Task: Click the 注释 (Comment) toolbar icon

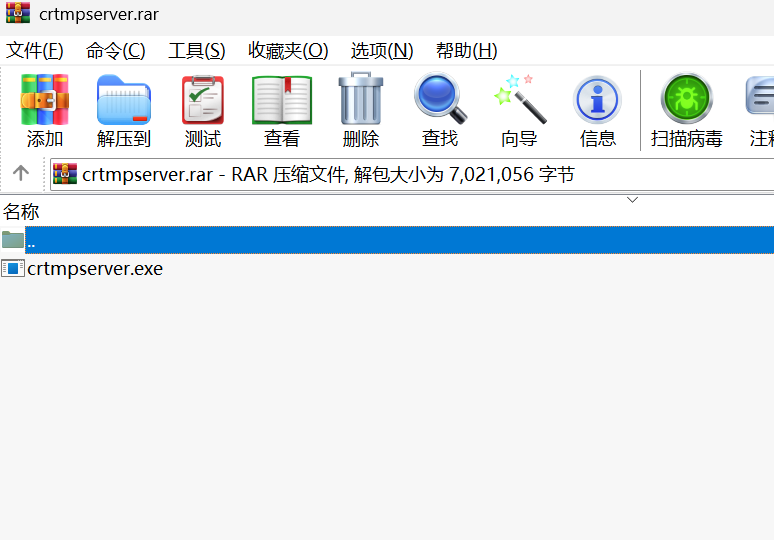Action: click(761, 112)
